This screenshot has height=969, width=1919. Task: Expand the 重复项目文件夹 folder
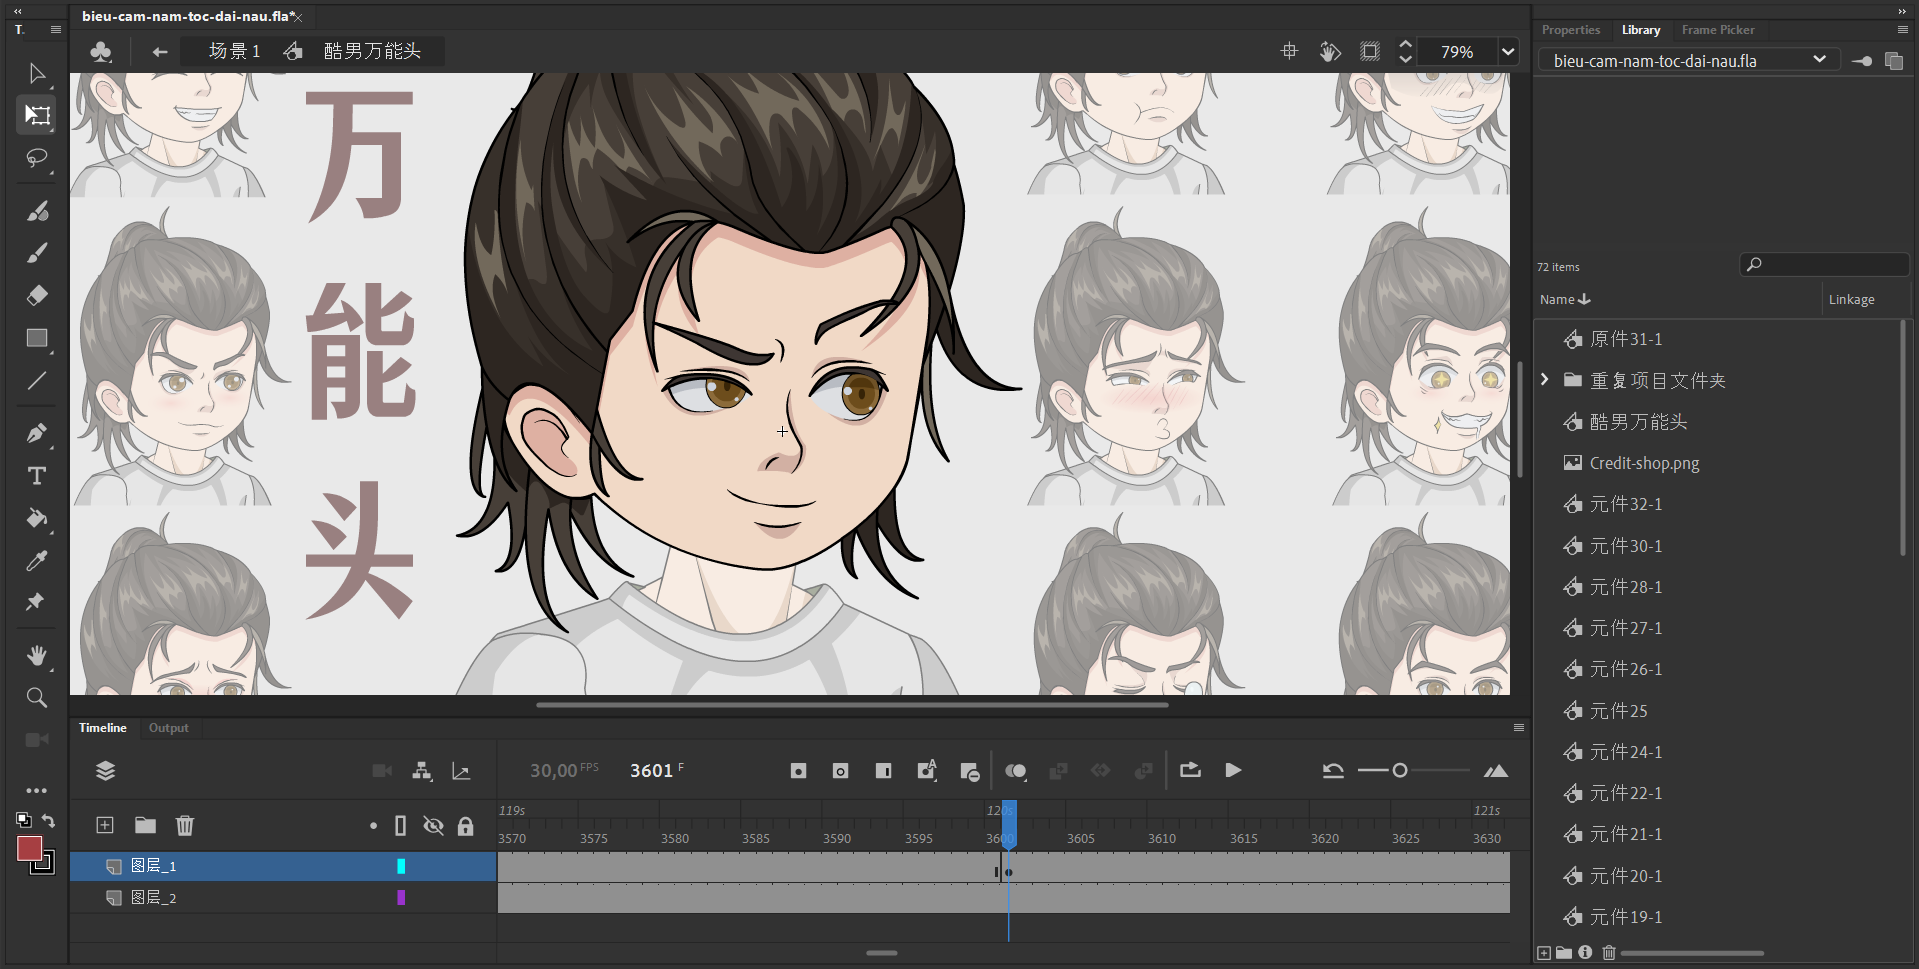1545,380
